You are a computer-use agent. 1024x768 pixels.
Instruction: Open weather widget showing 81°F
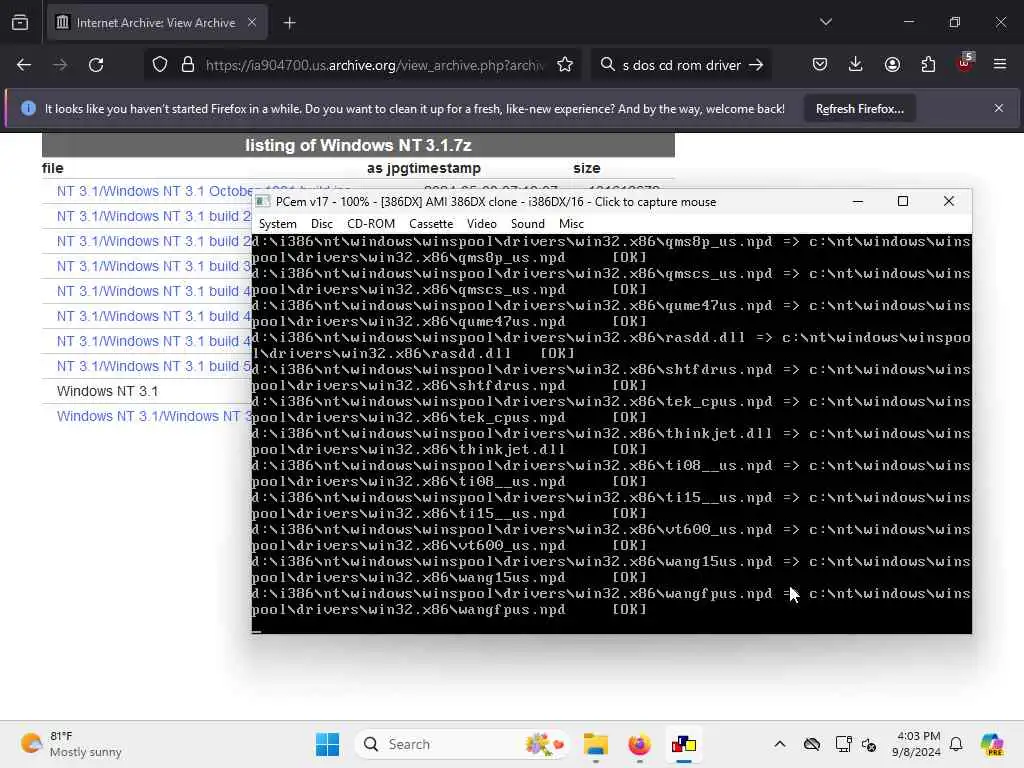[71, 744]
